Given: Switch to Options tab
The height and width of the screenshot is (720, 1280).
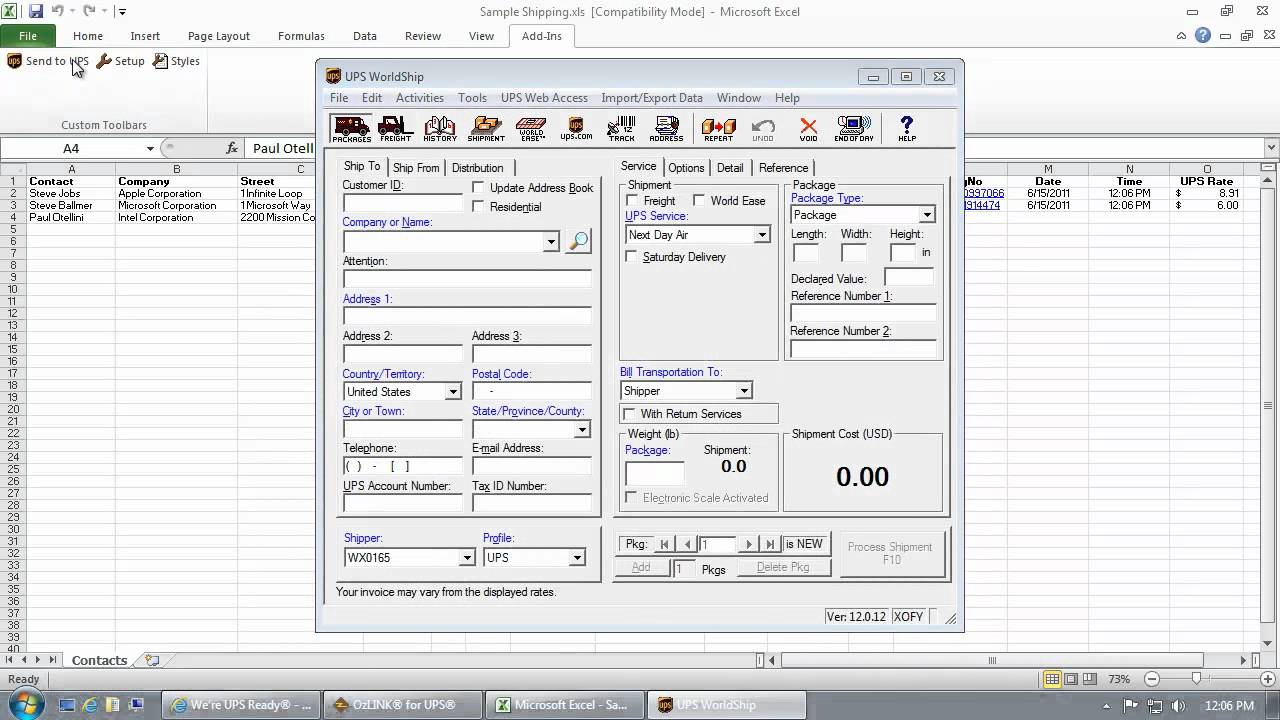Looking at the screenshot, I should click(686, 168).
